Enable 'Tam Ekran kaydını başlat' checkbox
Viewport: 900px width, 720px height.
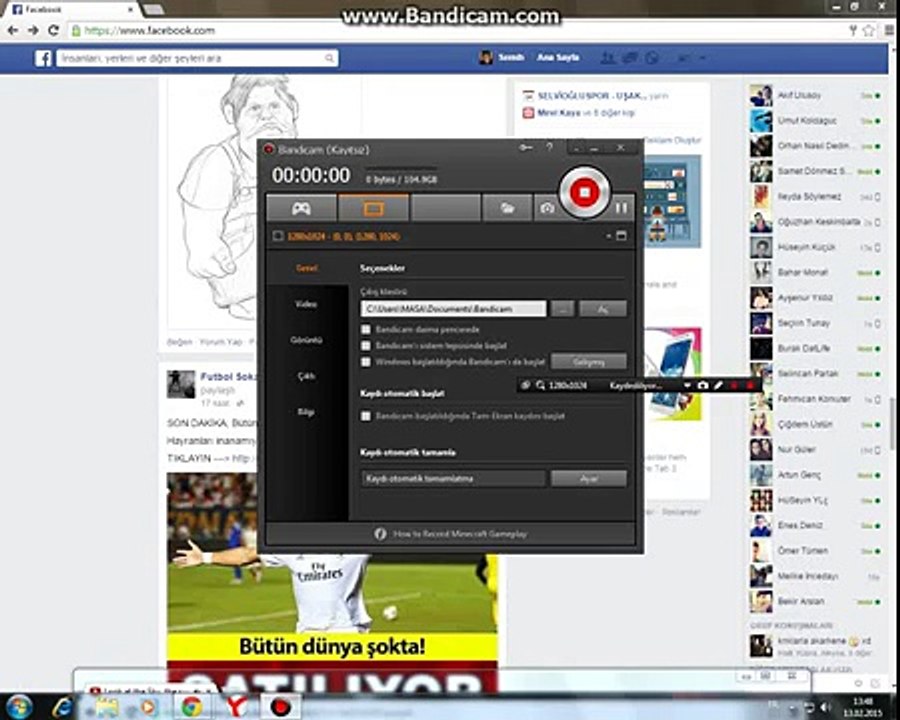[366, 416]
